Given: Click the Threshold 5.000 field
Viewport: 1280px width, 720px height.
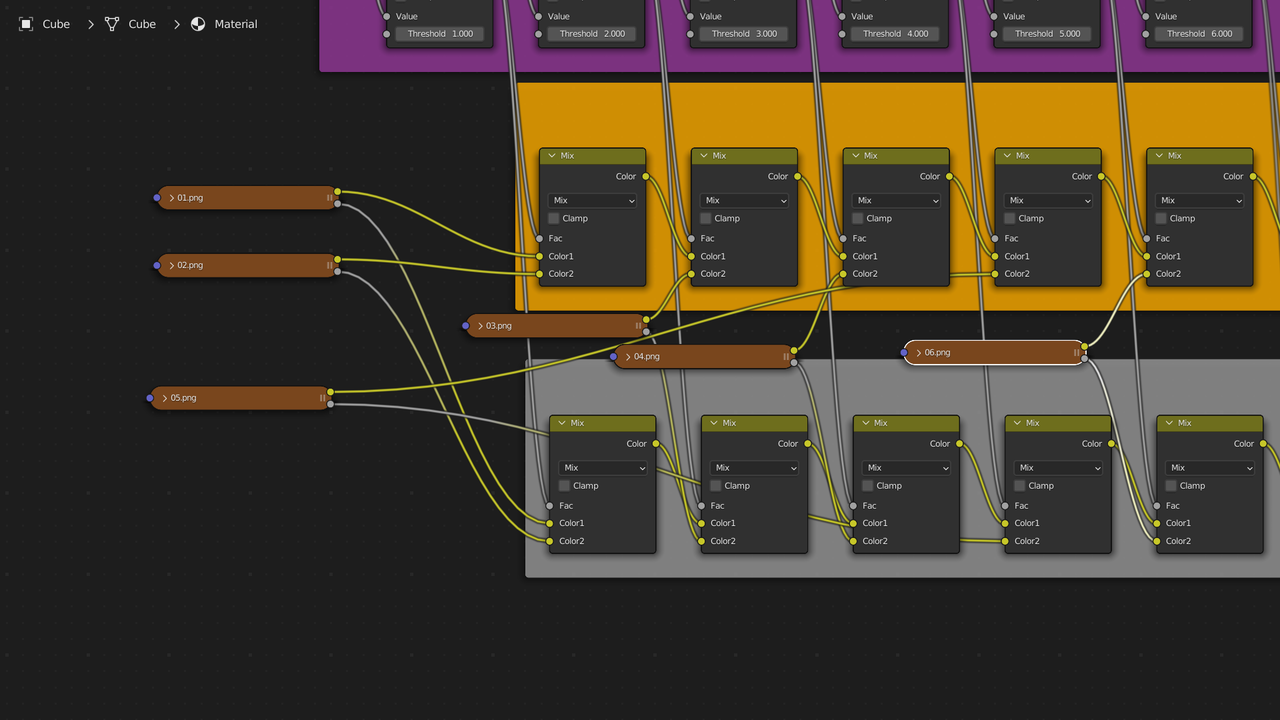Looking at the screenshot, I should click(1048, 34).
